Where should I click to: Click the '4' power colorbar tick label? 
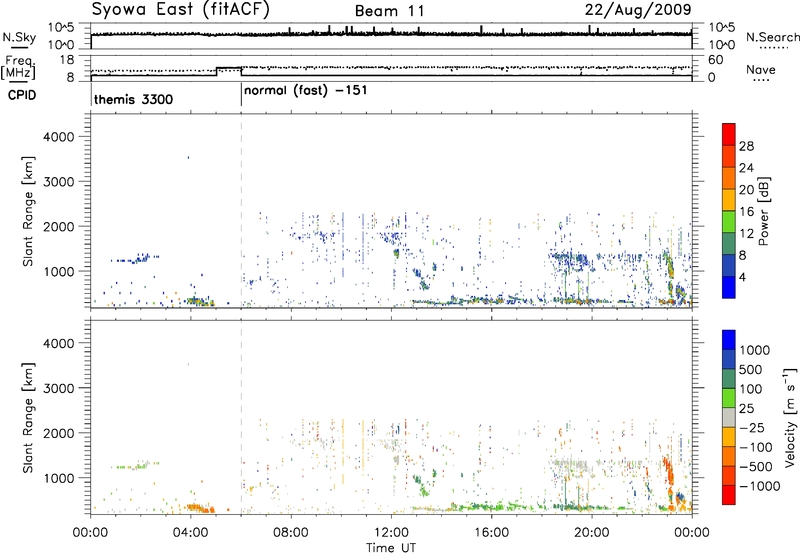(x=742, y=277)
